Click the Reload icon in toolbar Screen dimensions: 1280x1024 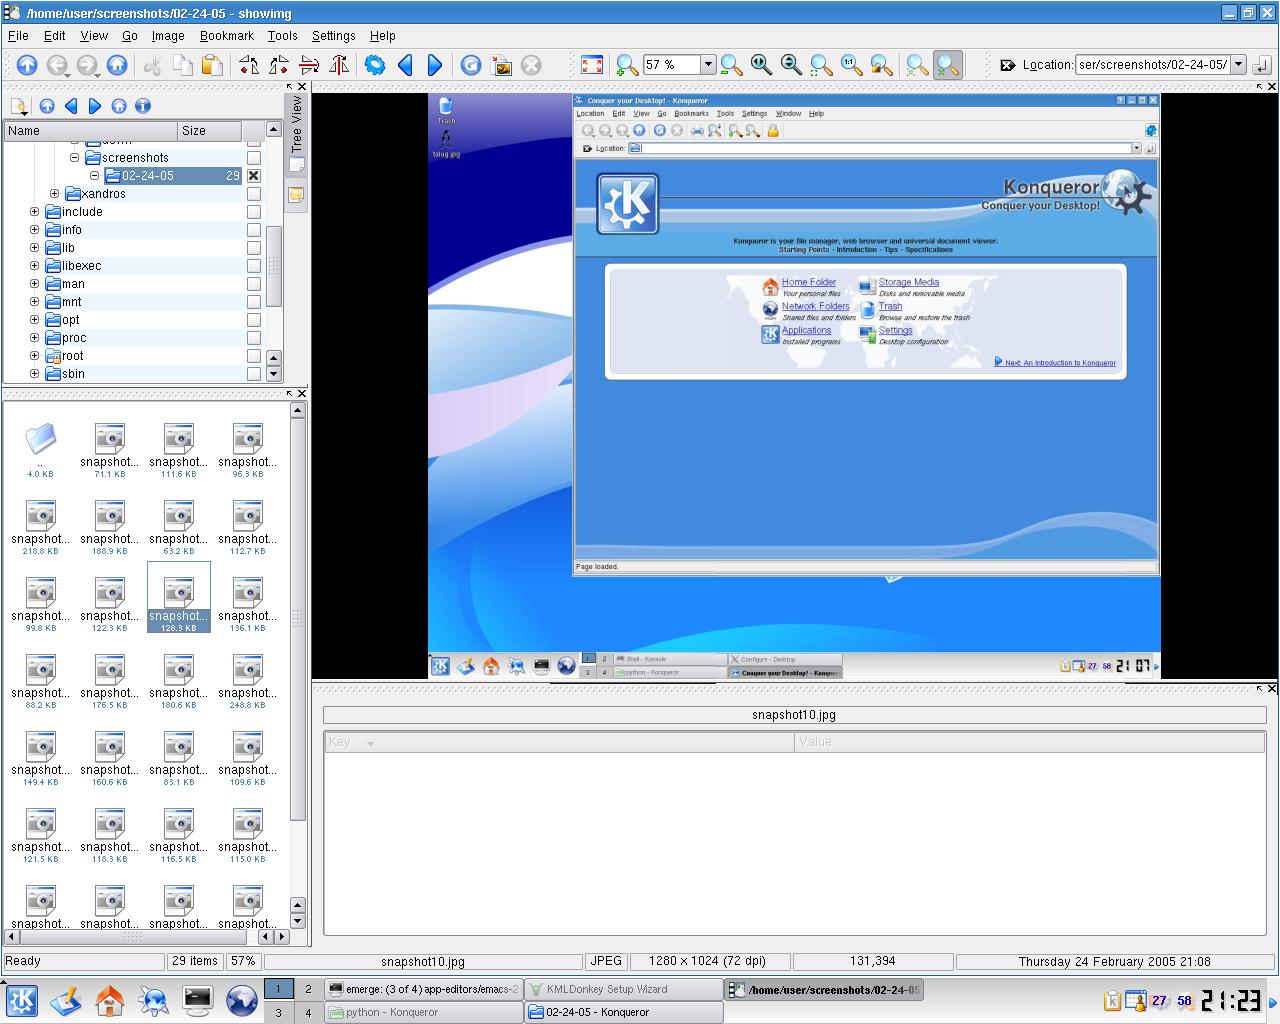point(471,65)
